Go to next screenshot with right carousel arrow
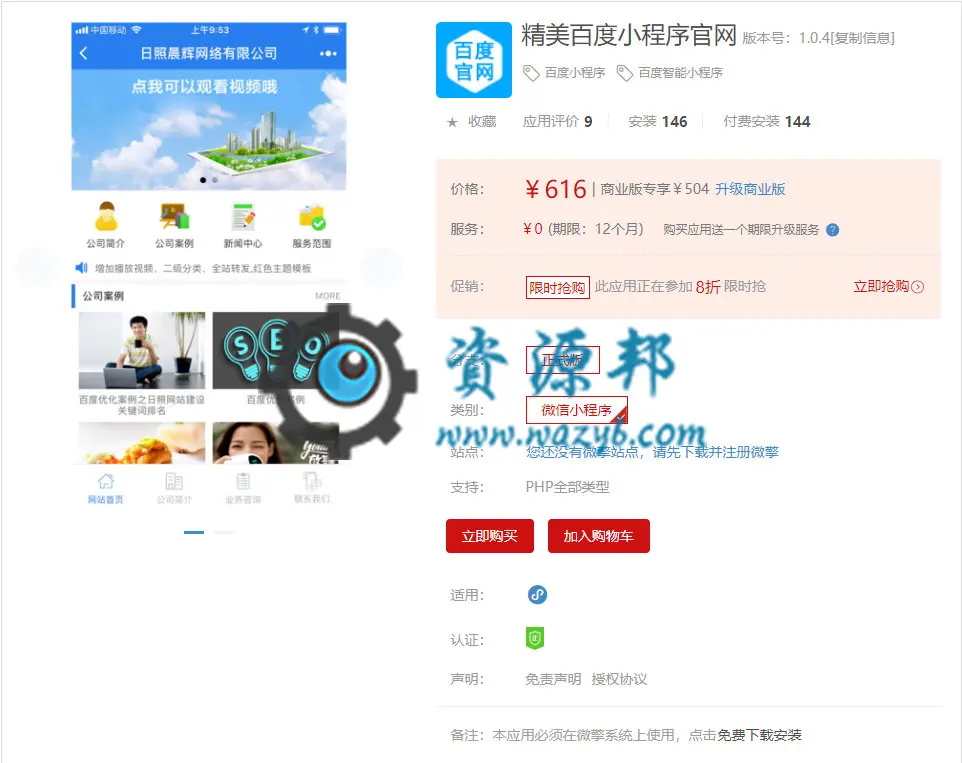962x763 pixels. pos(381,267)
